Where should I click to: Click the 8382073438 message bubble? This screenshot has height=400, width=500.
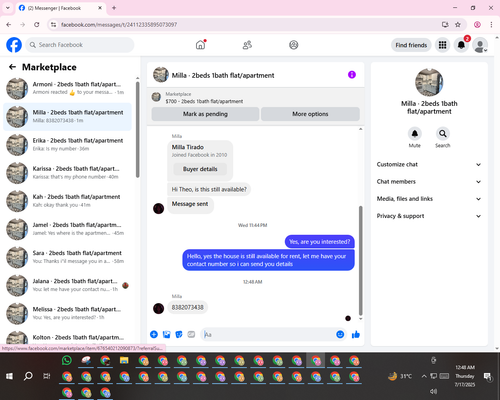pos(187,307)
